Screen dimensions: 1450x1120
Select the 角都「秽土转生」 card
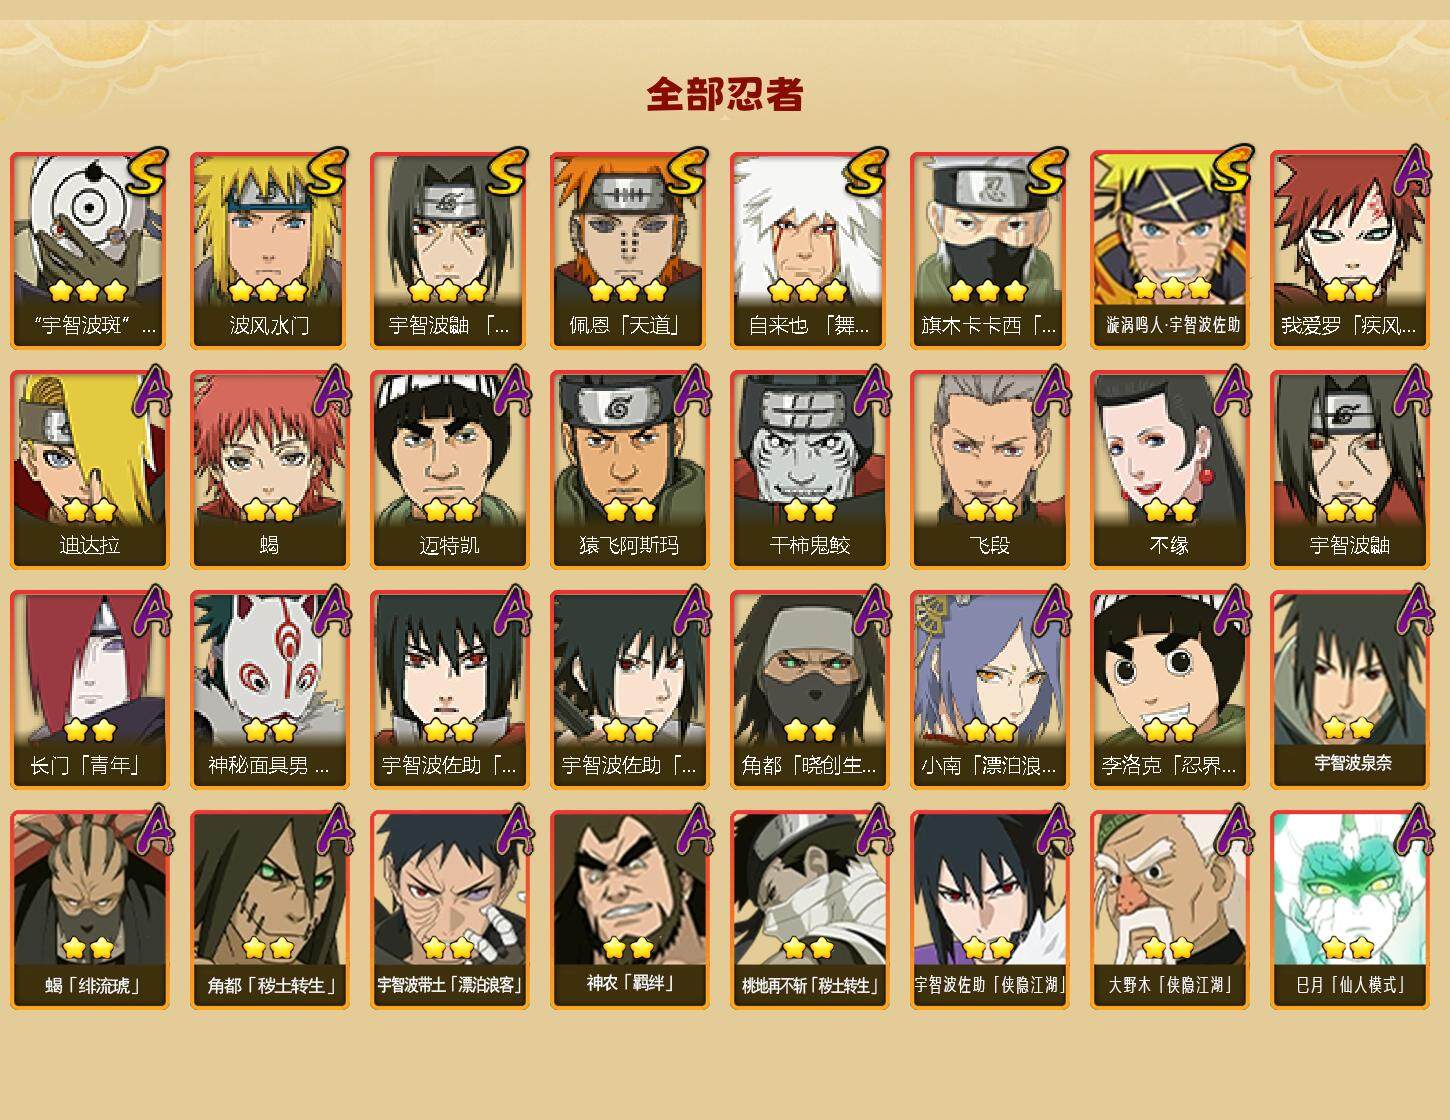pyautogui.click(x=270, y=910)
